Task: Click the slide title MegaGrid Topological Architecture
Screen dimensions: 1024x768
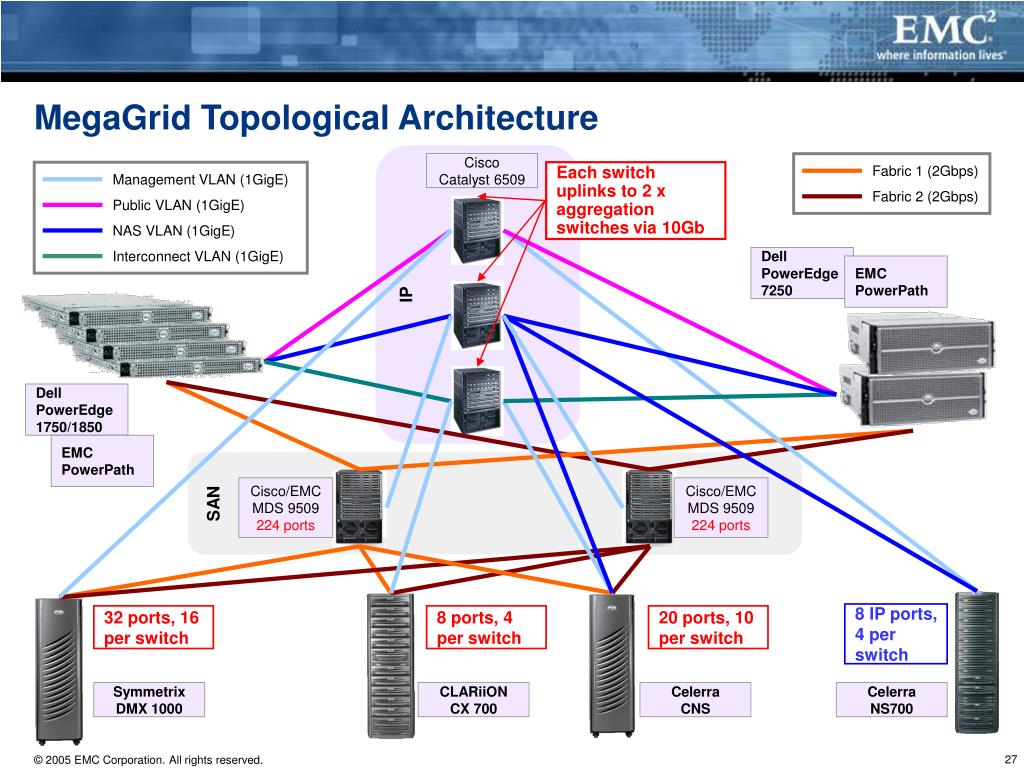Action: coord(316,118)
